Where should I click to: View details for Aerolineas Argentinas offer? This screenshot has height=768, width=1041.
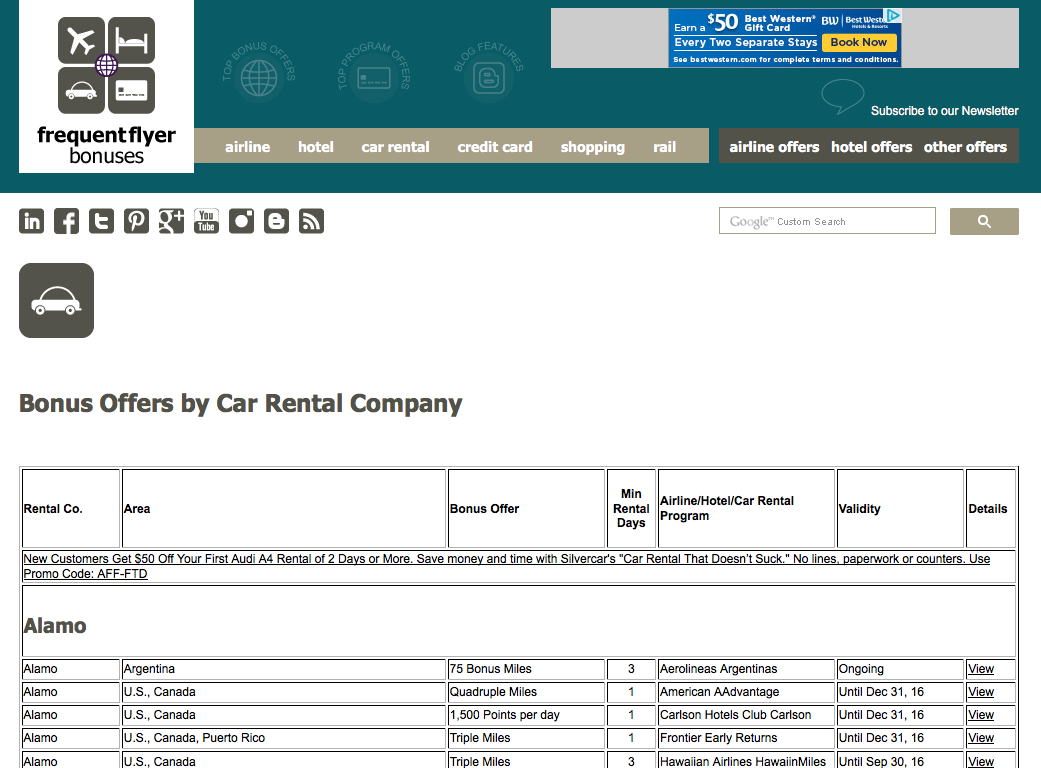981,668
